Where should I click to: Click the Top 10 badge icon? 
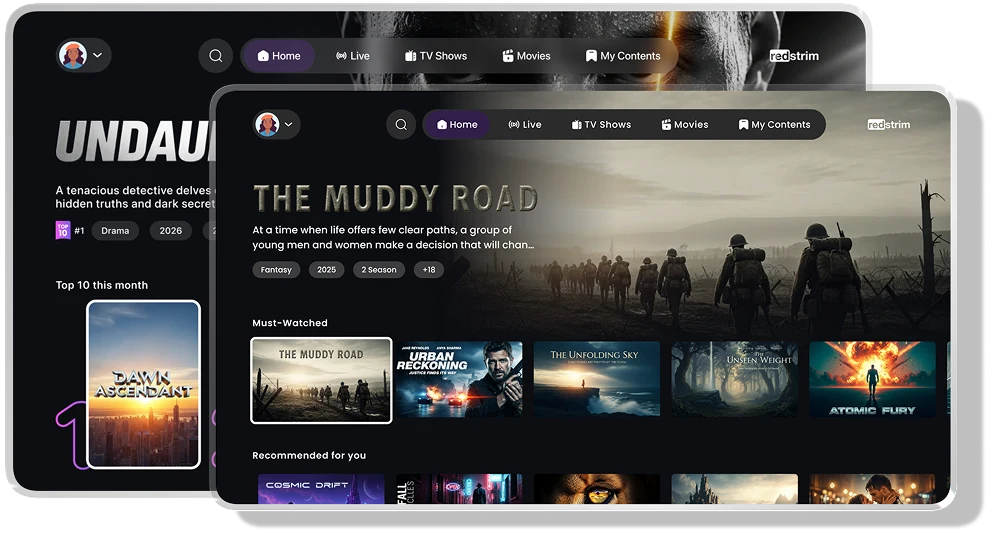click(x=63, y=230)
